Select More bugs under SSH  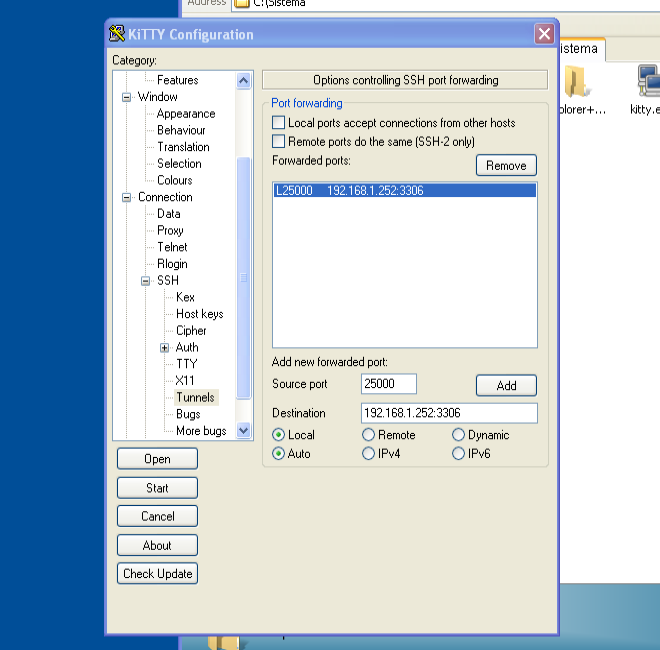(x=201, y=431)
